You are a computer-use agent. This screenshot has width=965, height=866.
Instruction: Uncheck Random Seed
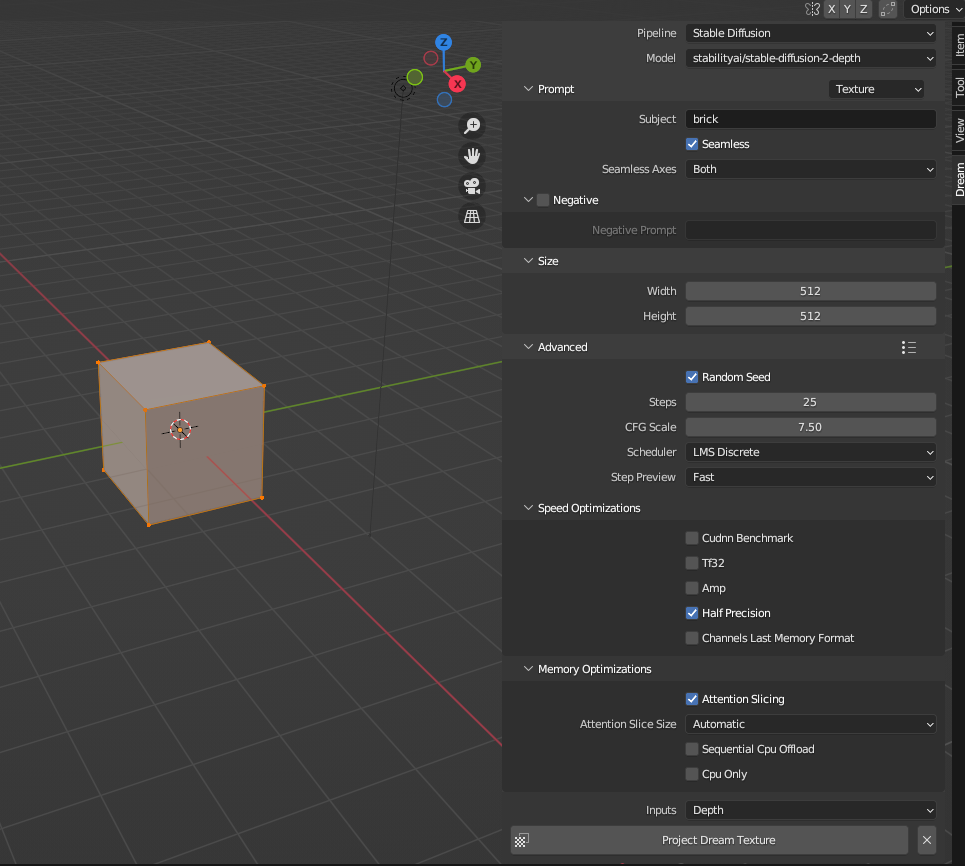tap(691, 377)
